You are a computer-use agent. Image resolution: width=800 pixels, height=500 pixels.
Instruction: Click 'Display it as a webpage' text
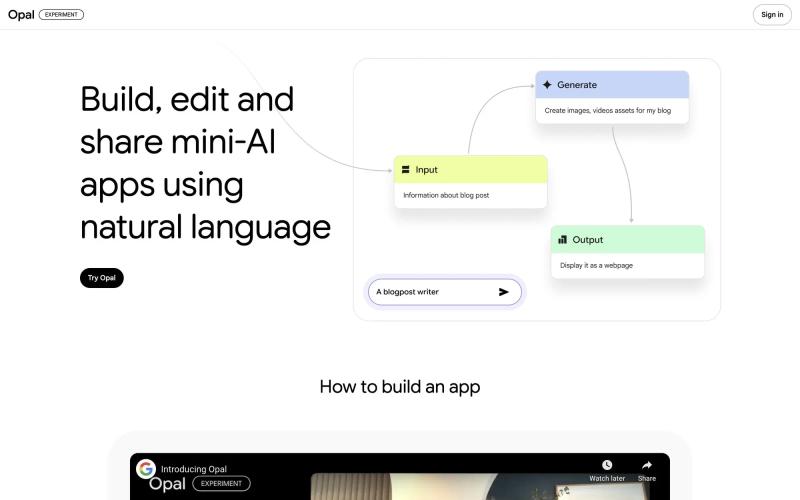[x=596, y=265]
